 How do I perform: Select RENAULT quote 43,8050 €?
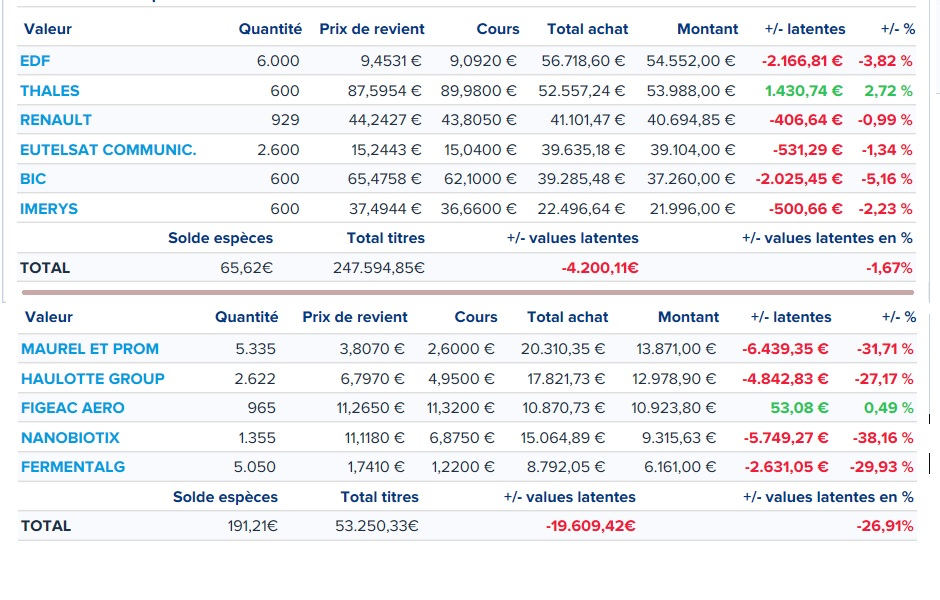point(479,120)
